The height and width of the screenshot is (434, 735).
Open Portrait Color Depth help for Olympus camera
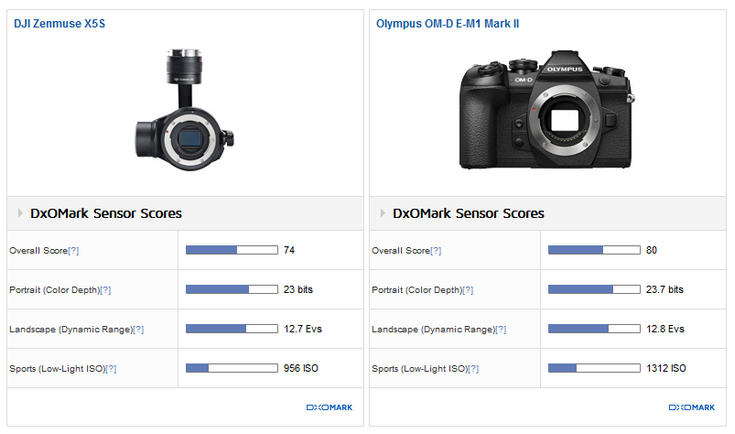tap(467, 290)
